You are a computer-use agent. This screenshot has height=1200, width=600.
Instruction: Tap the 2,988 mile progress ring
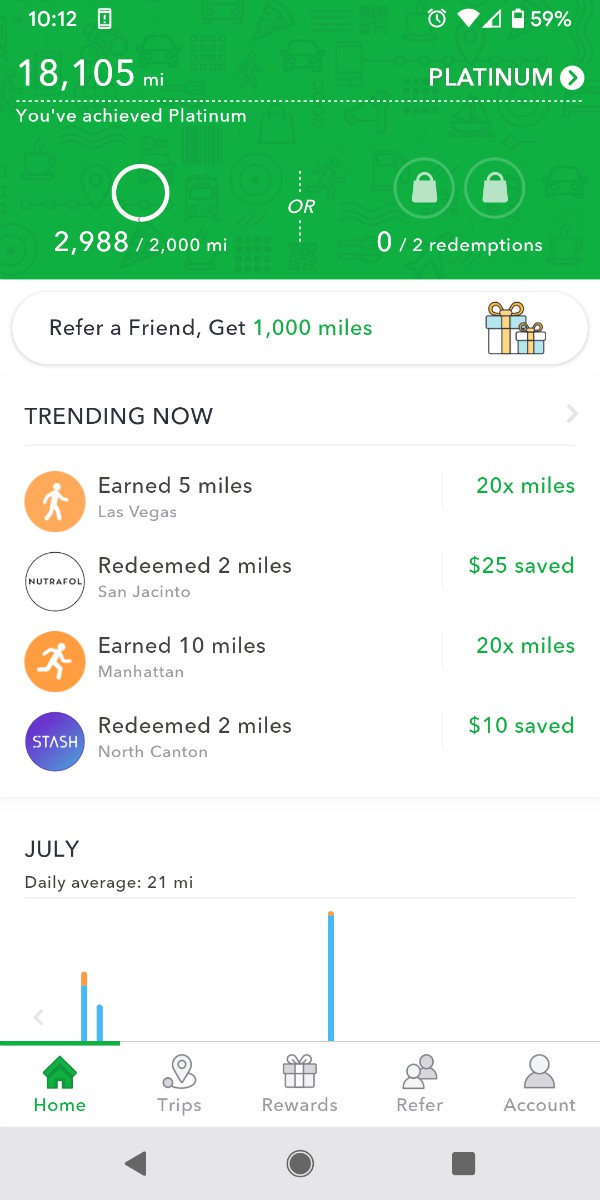(140, 193)
